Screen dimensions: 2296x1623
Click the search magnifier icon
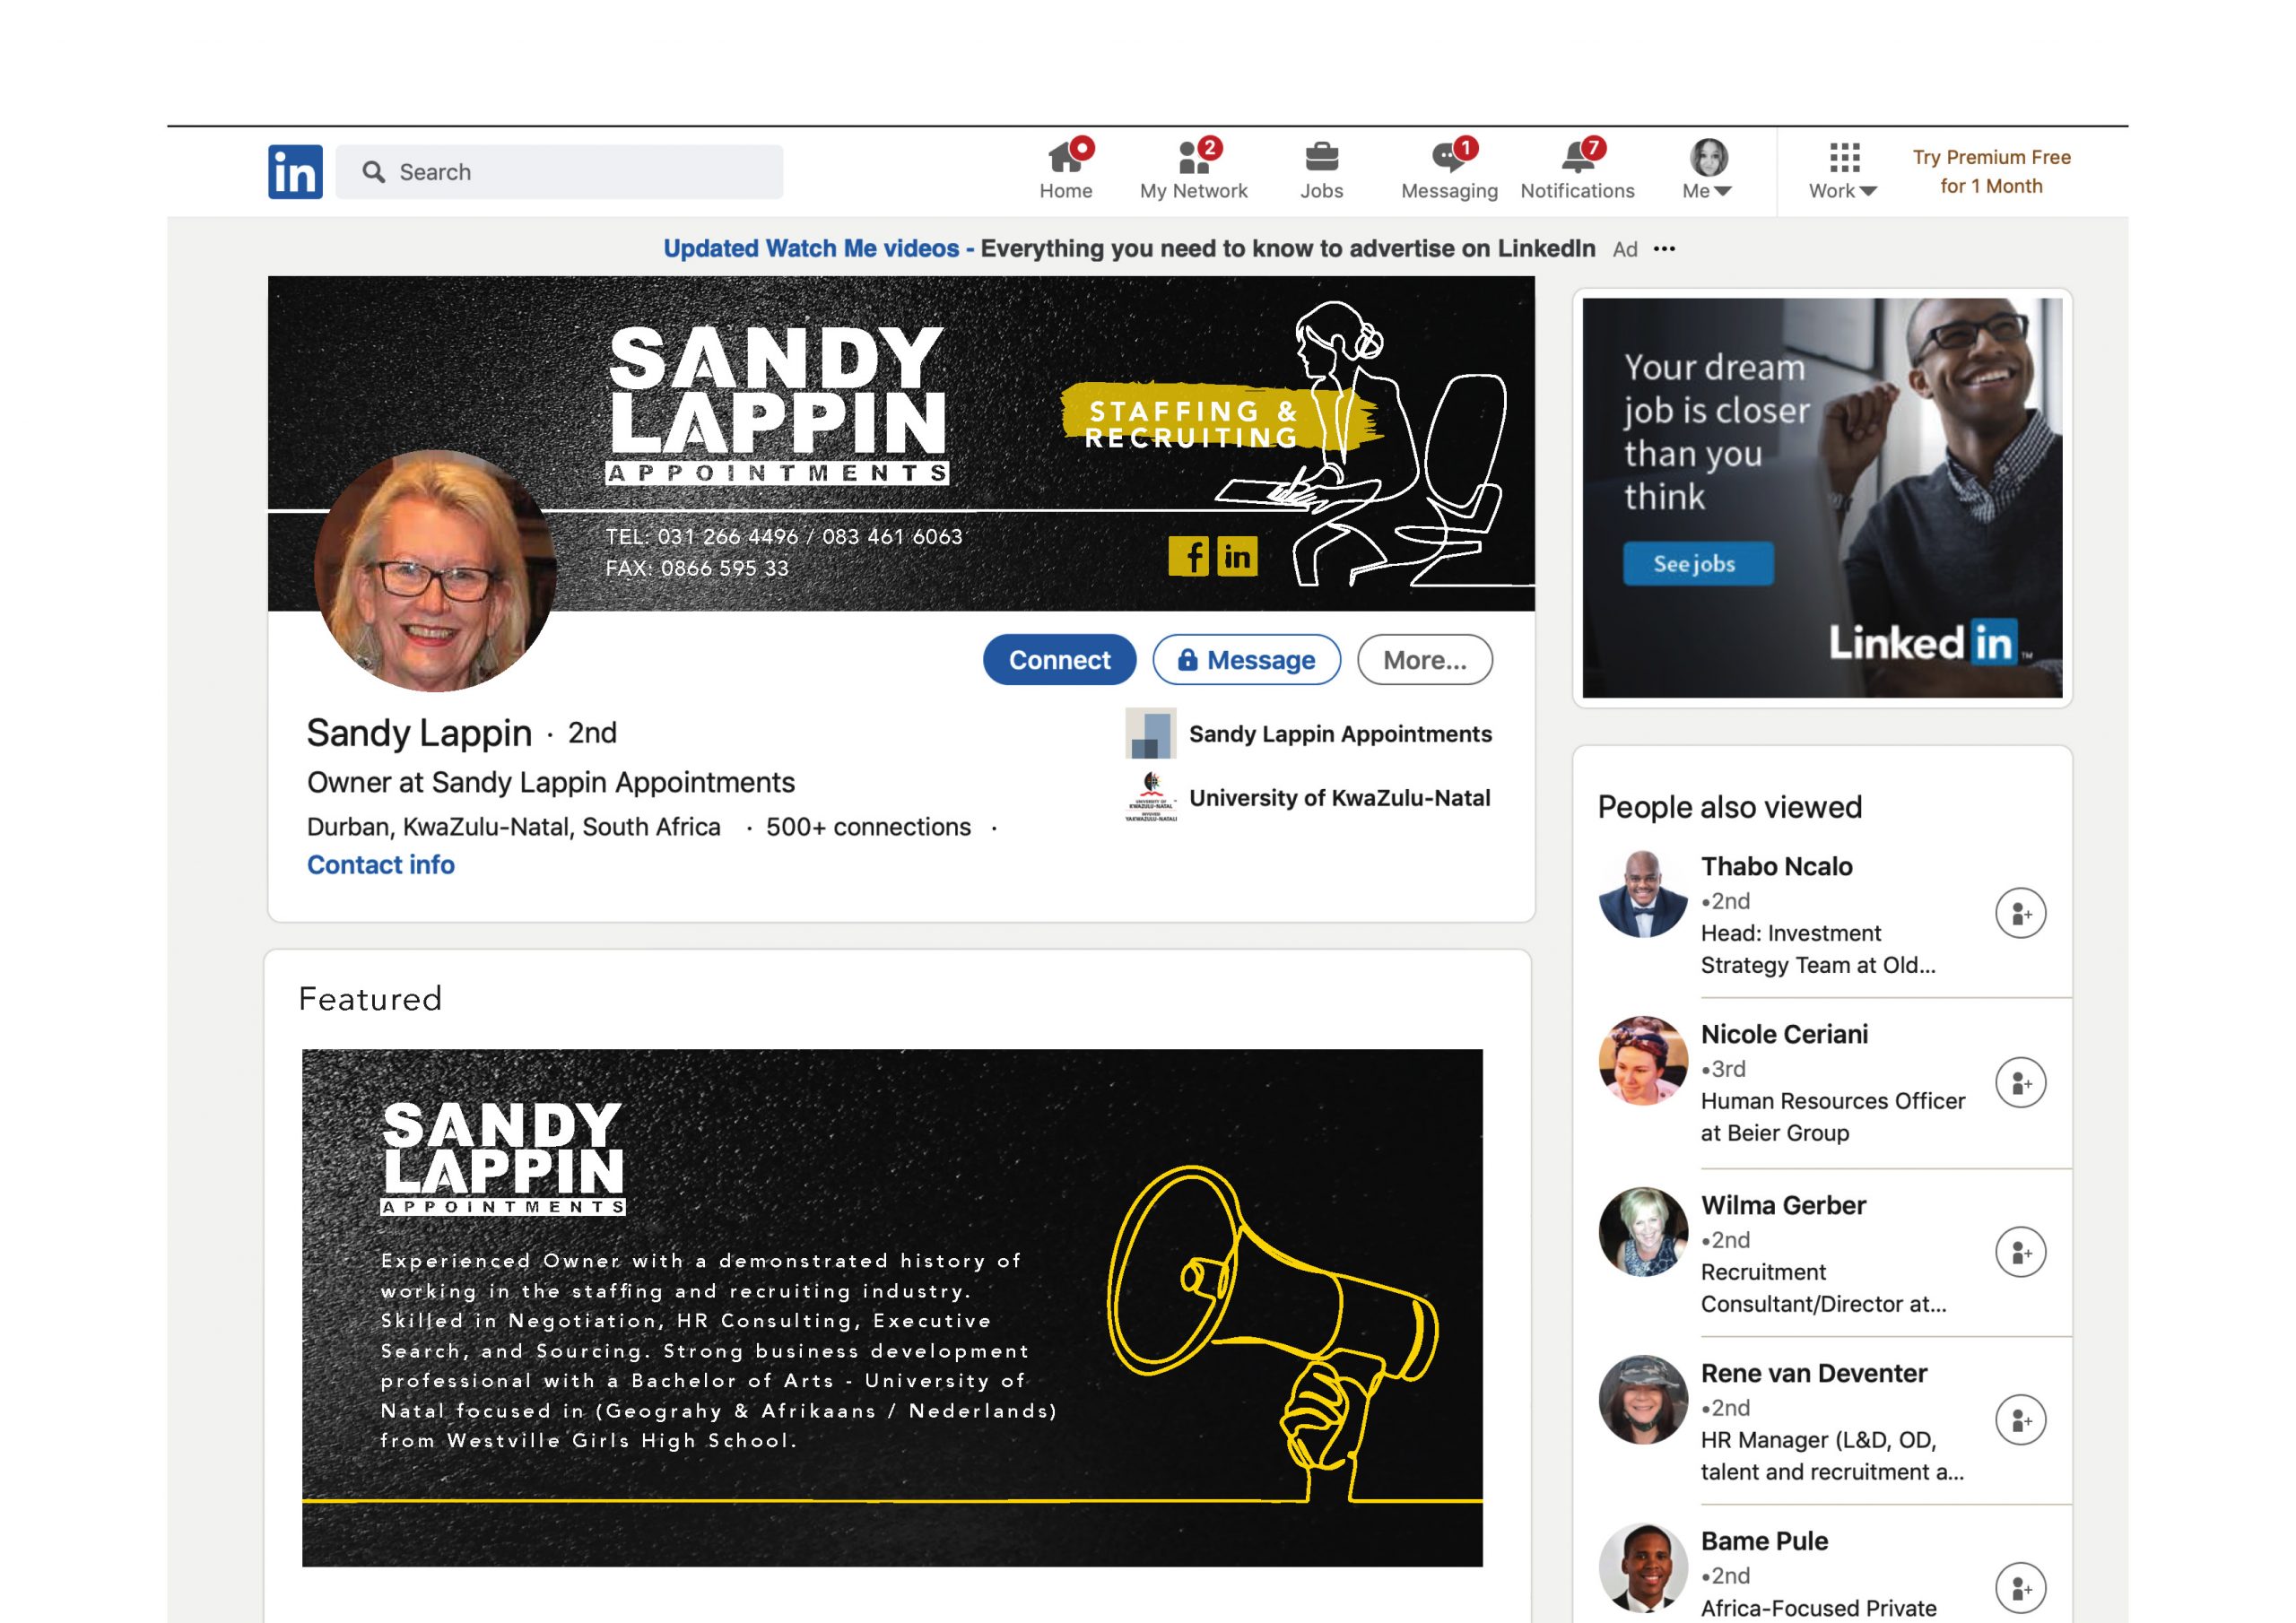[373, 172]
